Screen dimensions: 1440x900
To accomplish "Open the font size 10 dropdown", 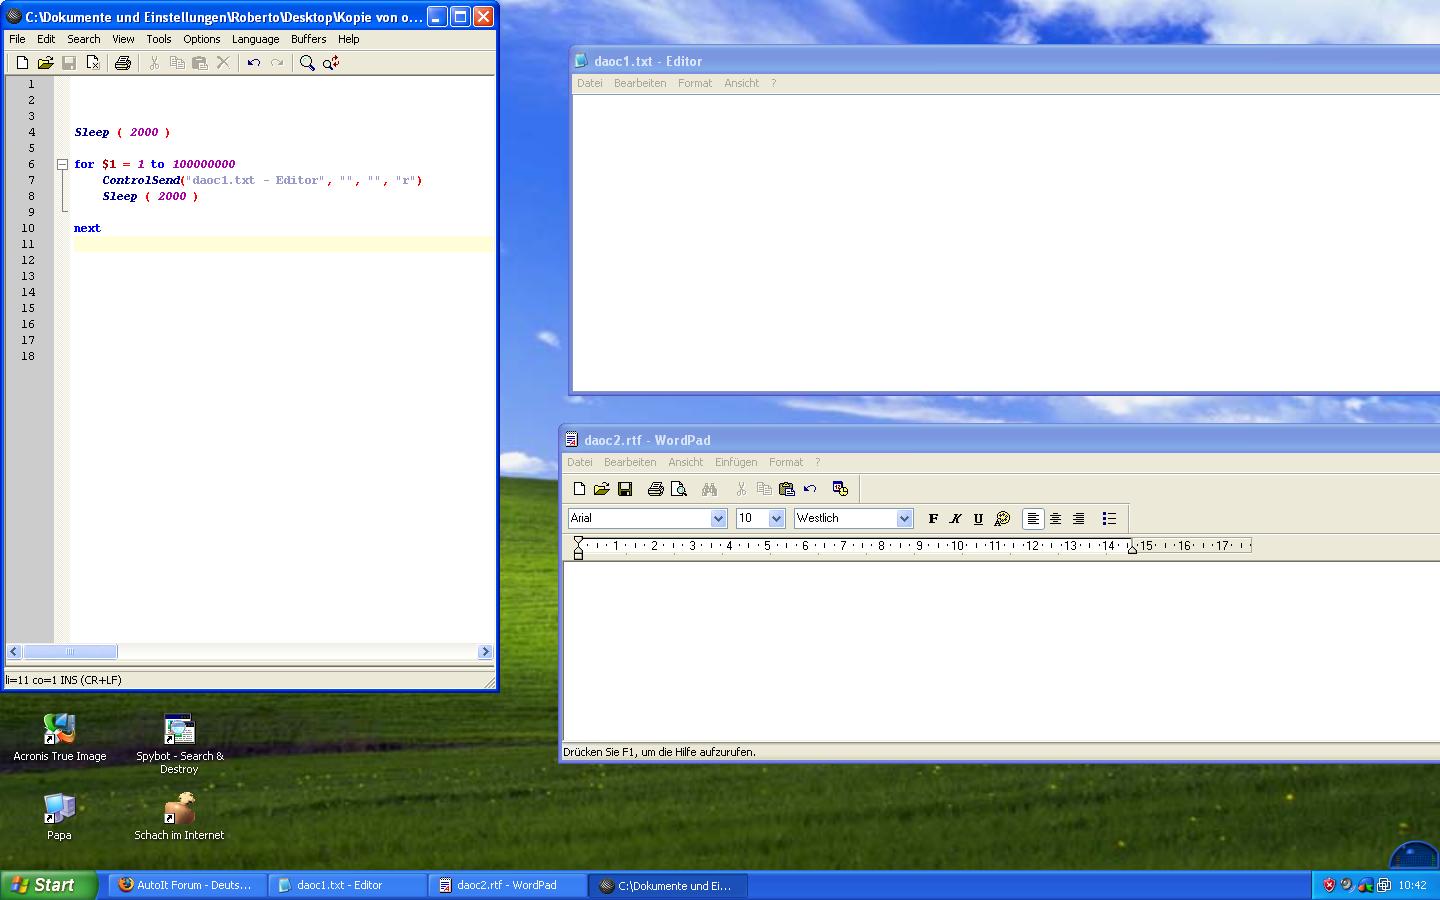I will click(776, 518).
